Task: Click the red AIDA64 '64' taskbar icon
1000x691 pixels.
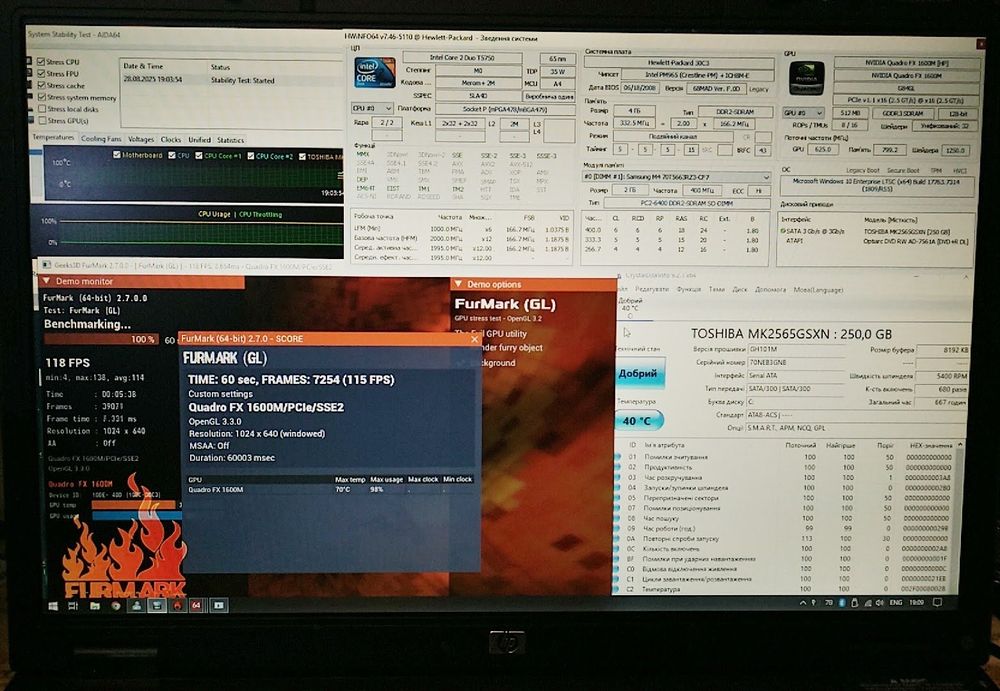Action: pyautogui.click(x=196, y=605)
